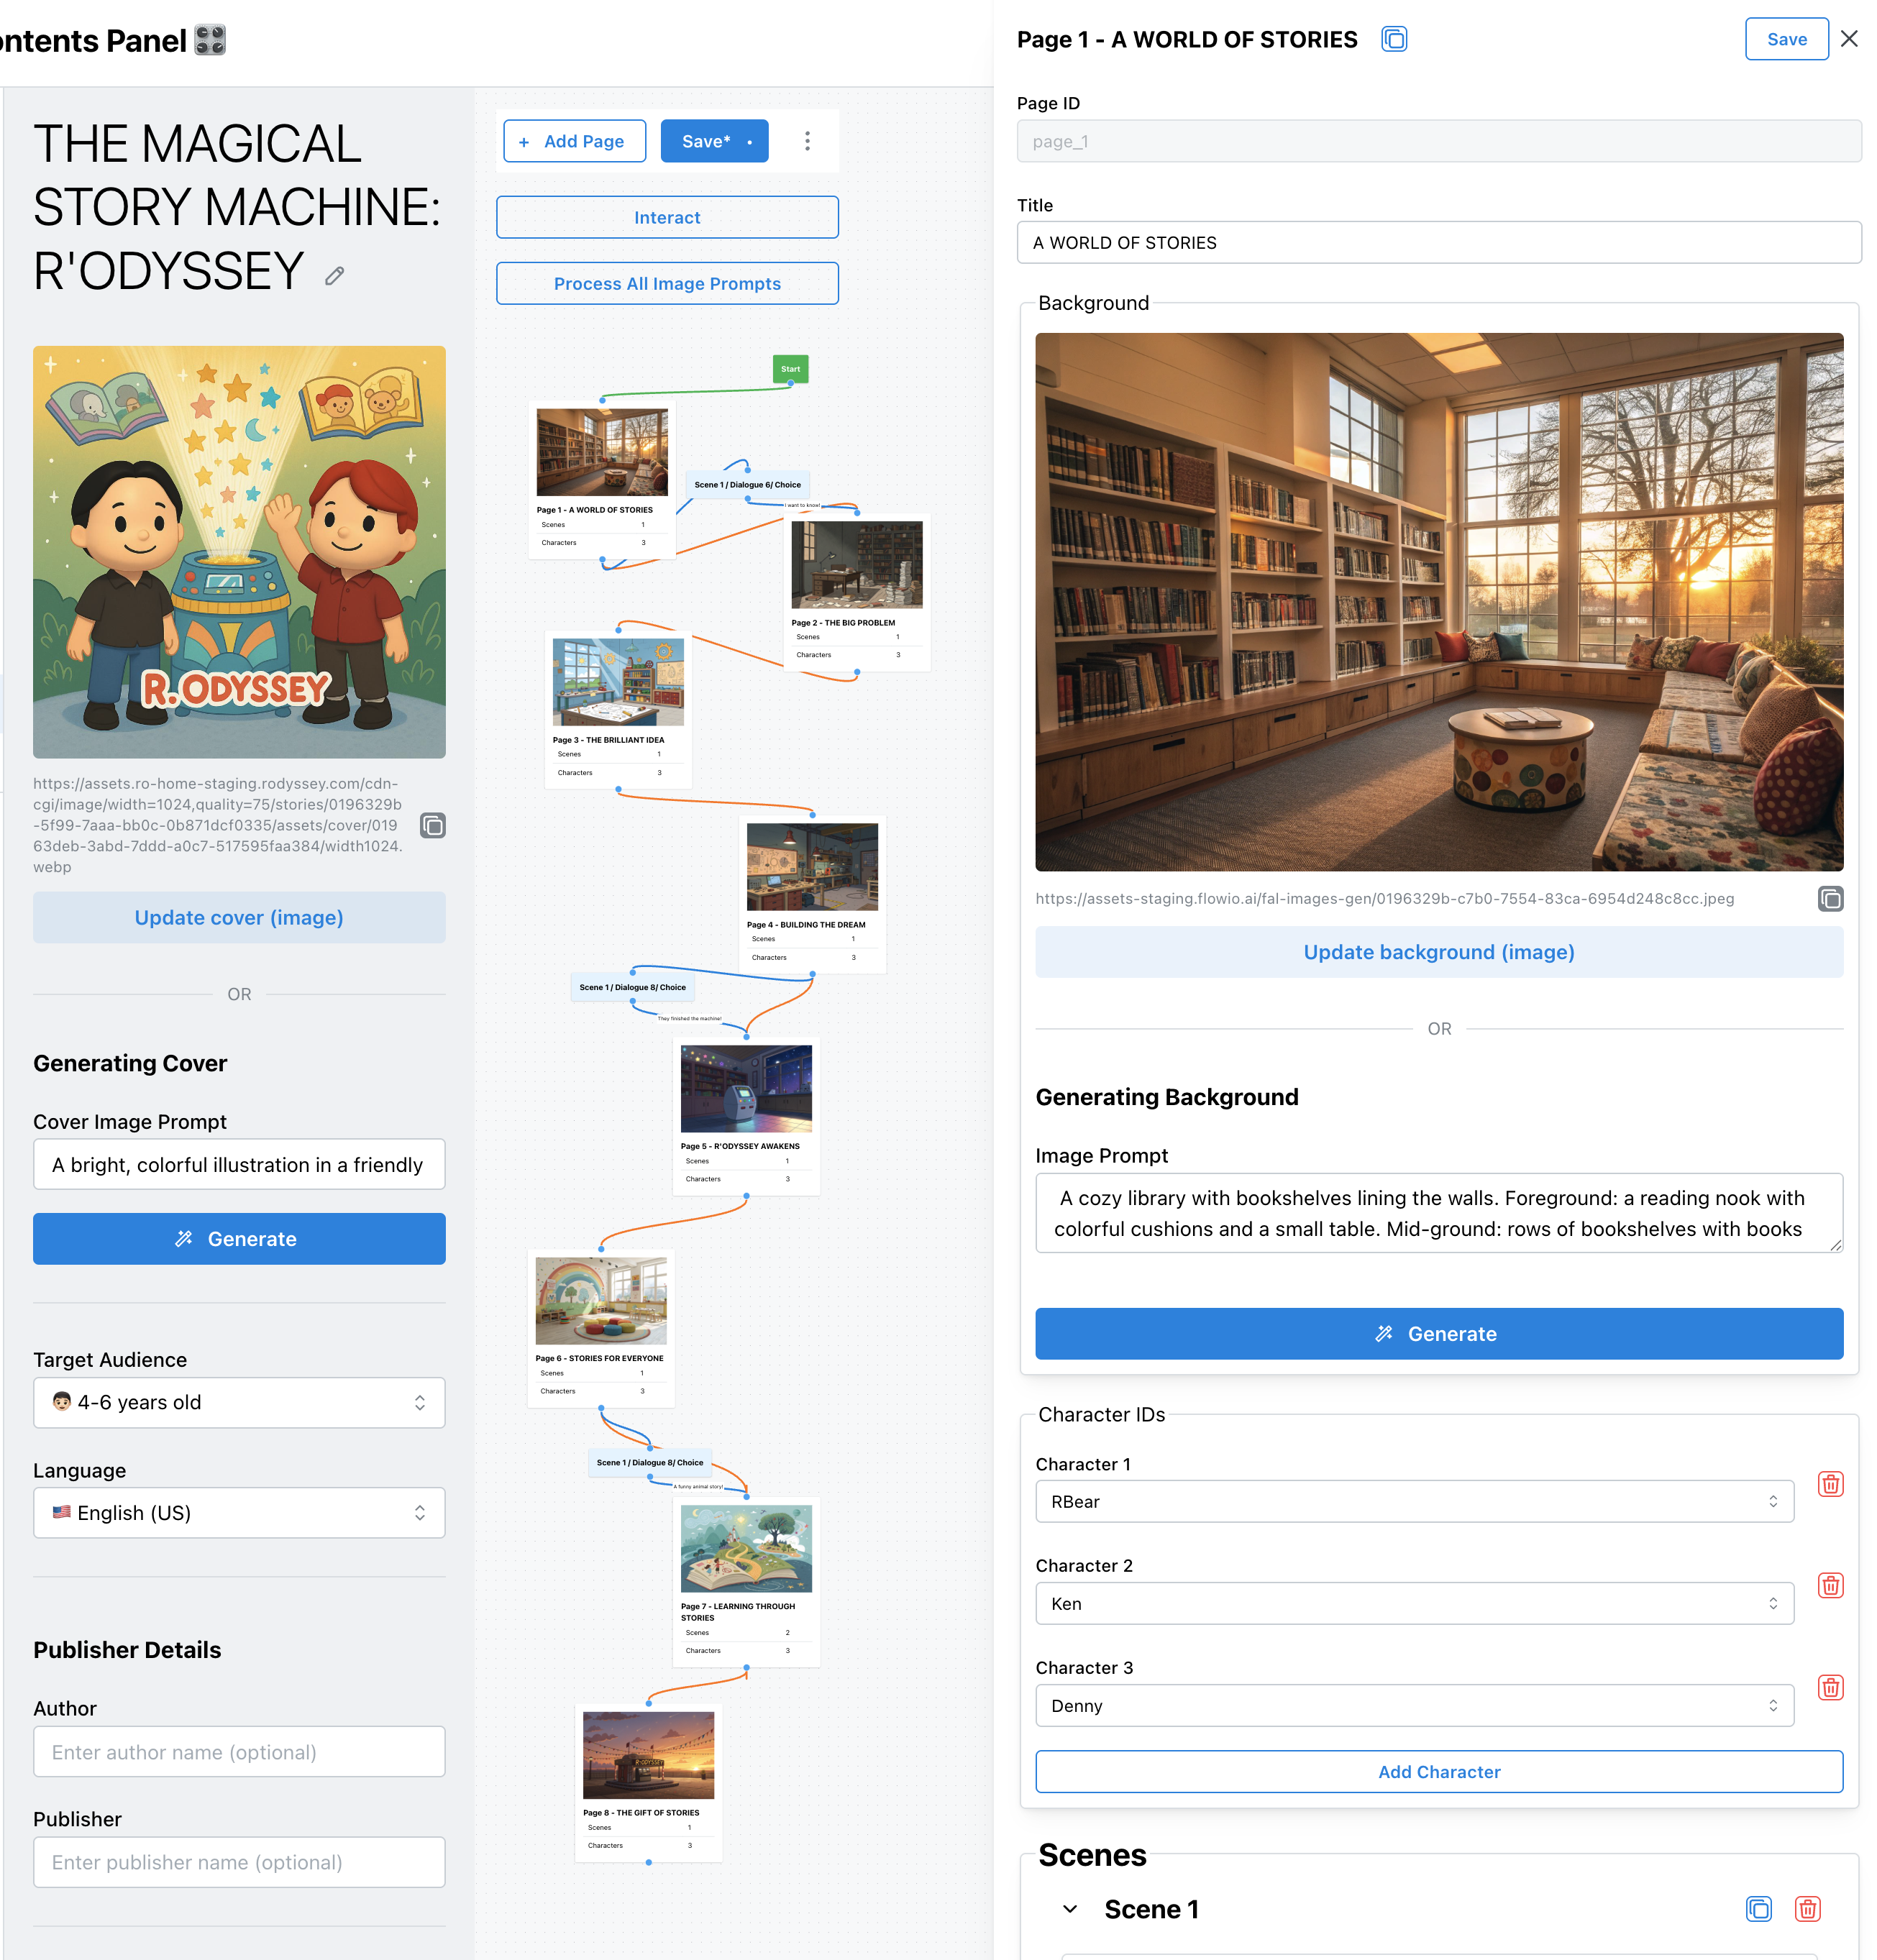Open the three-dot more options menu

(807, 141)
